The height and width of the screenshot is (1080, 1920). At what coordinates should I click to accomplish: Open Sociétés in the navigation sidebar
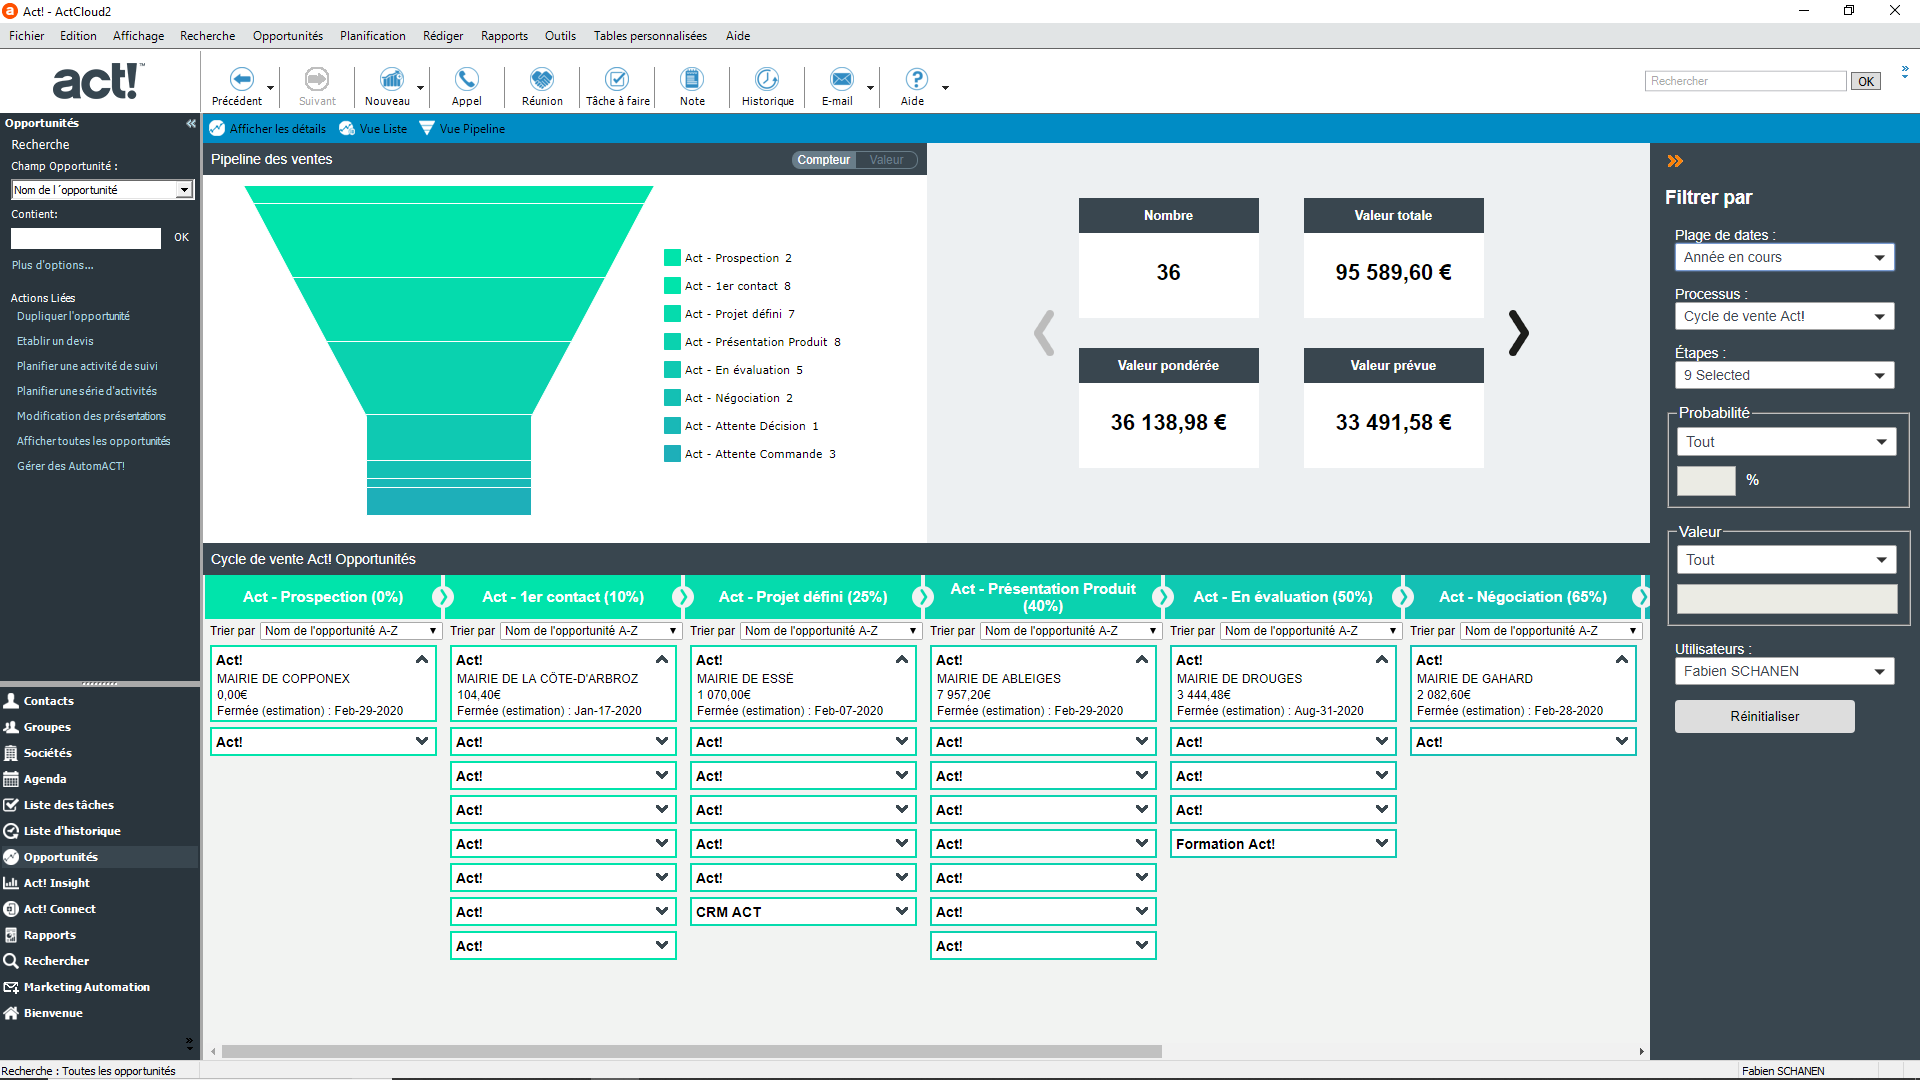coord(47,753)
